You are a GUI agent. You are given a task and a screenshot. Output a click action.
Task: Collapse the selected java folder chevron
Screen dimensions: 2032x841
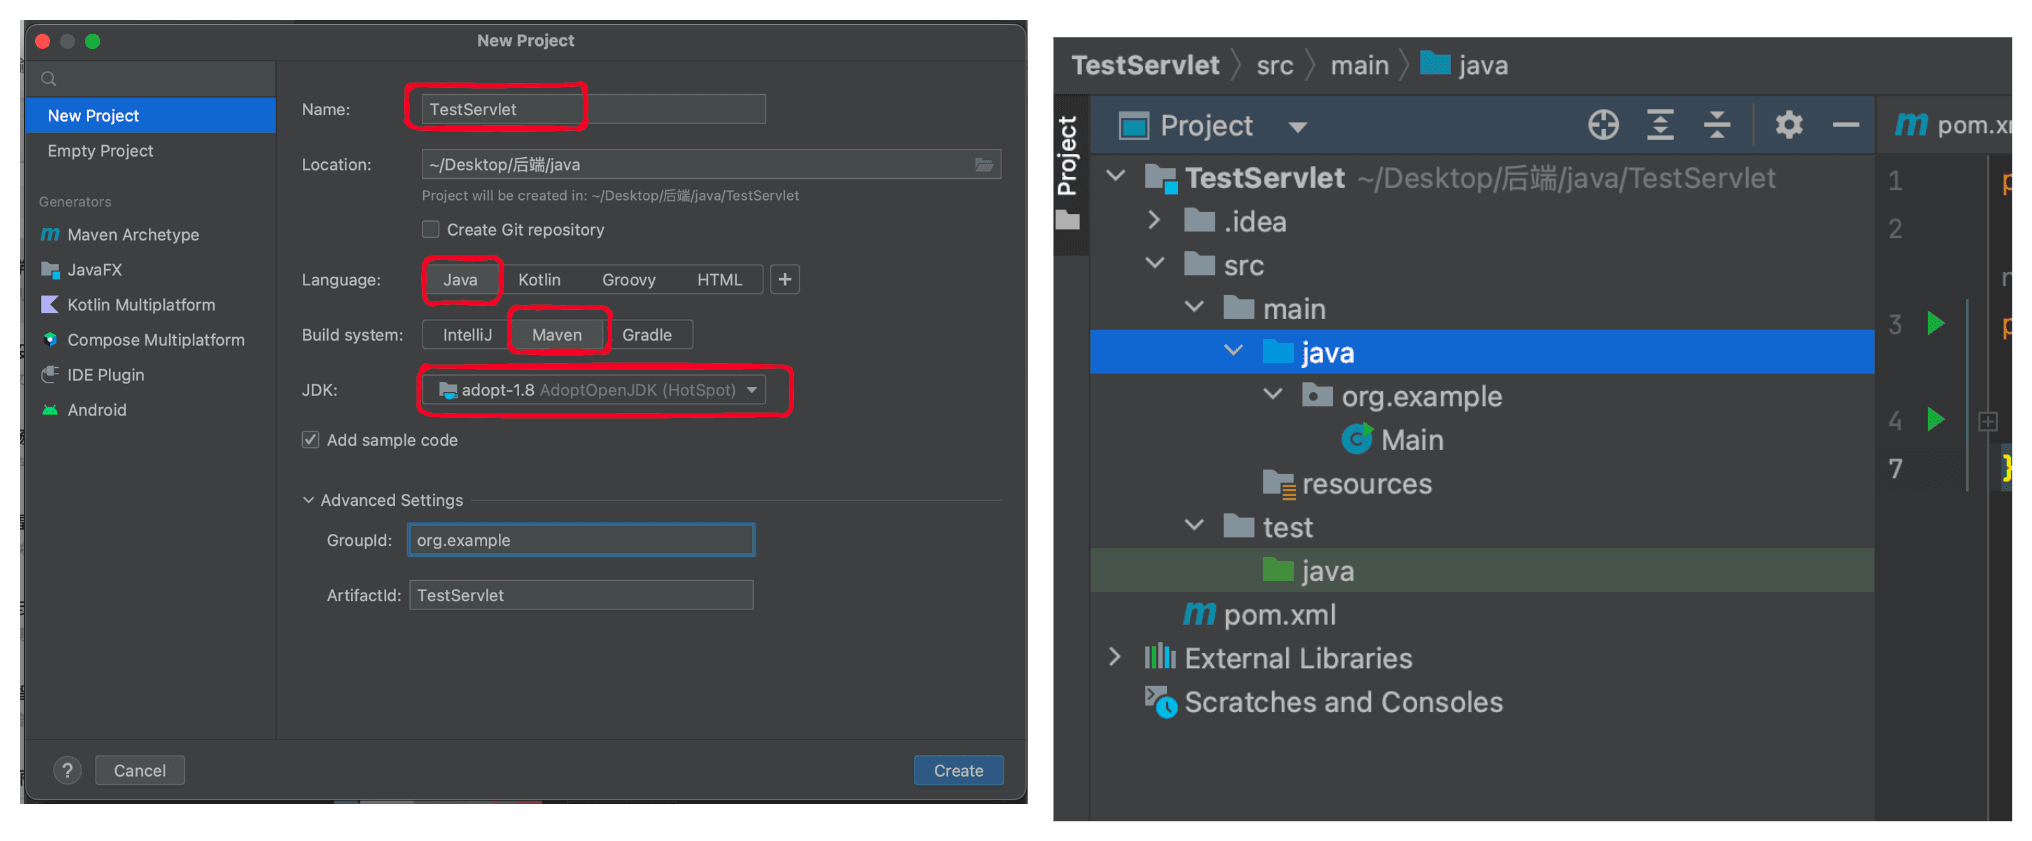click(1233, 350)
